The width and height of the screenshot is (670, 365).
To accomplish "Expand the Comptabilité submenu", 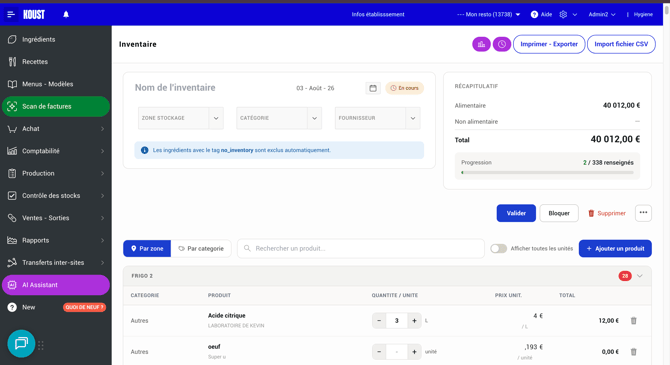I will [103, 151].
